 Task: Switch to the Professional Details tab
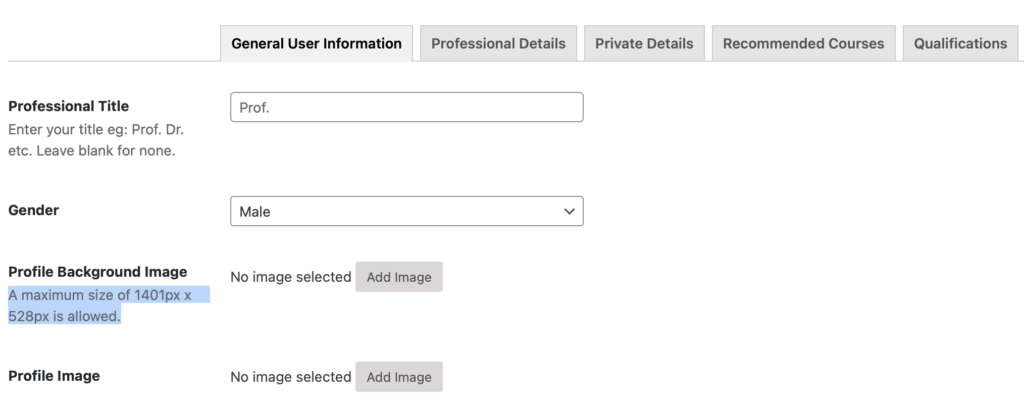(x=498, y=44)
